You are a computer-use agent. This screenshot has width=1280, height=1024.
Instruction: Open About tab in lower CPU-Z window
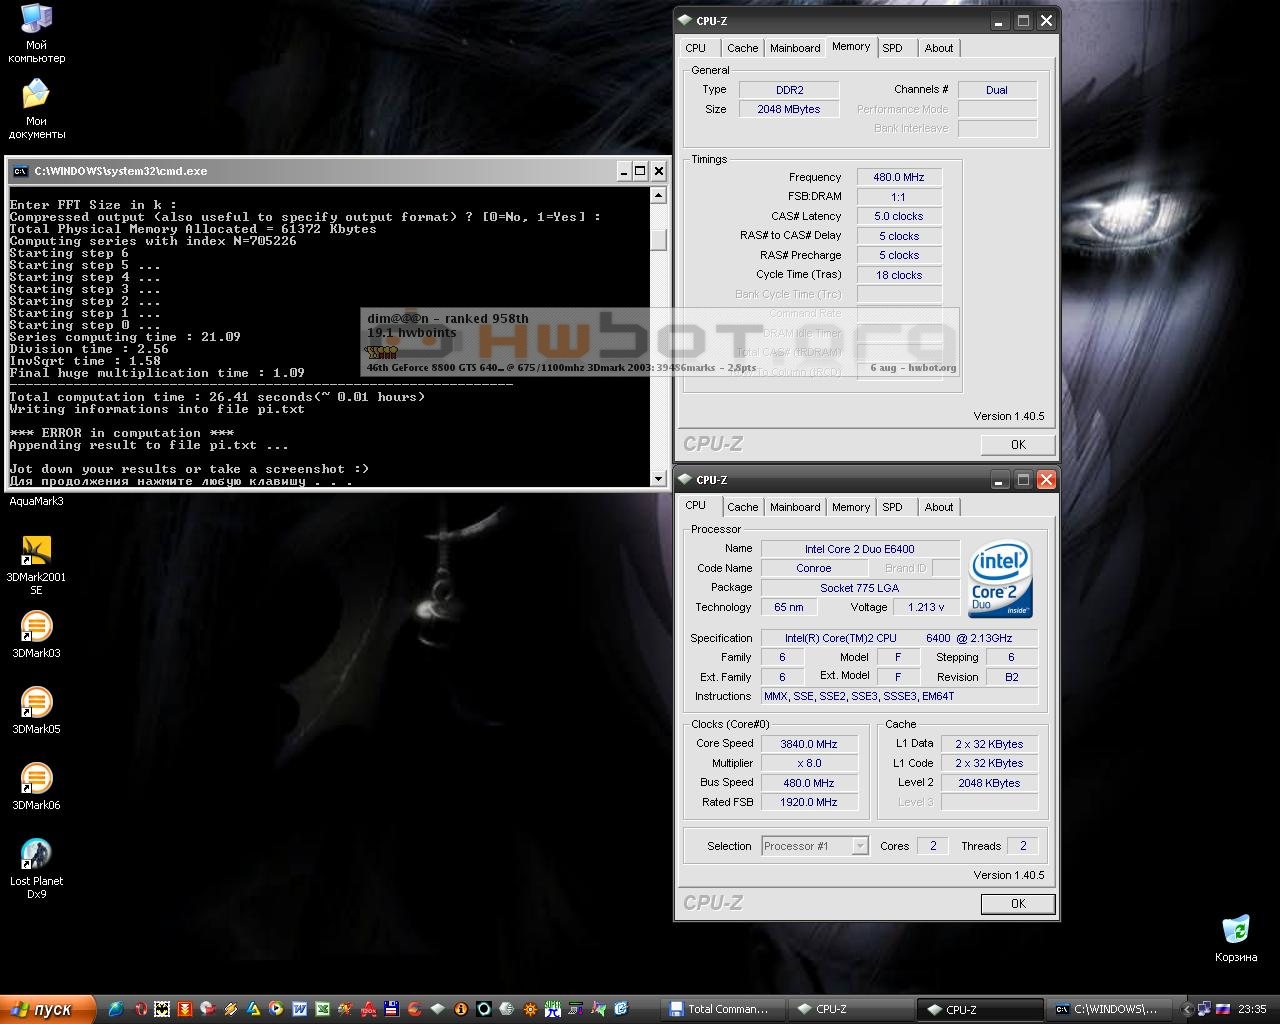939,507
